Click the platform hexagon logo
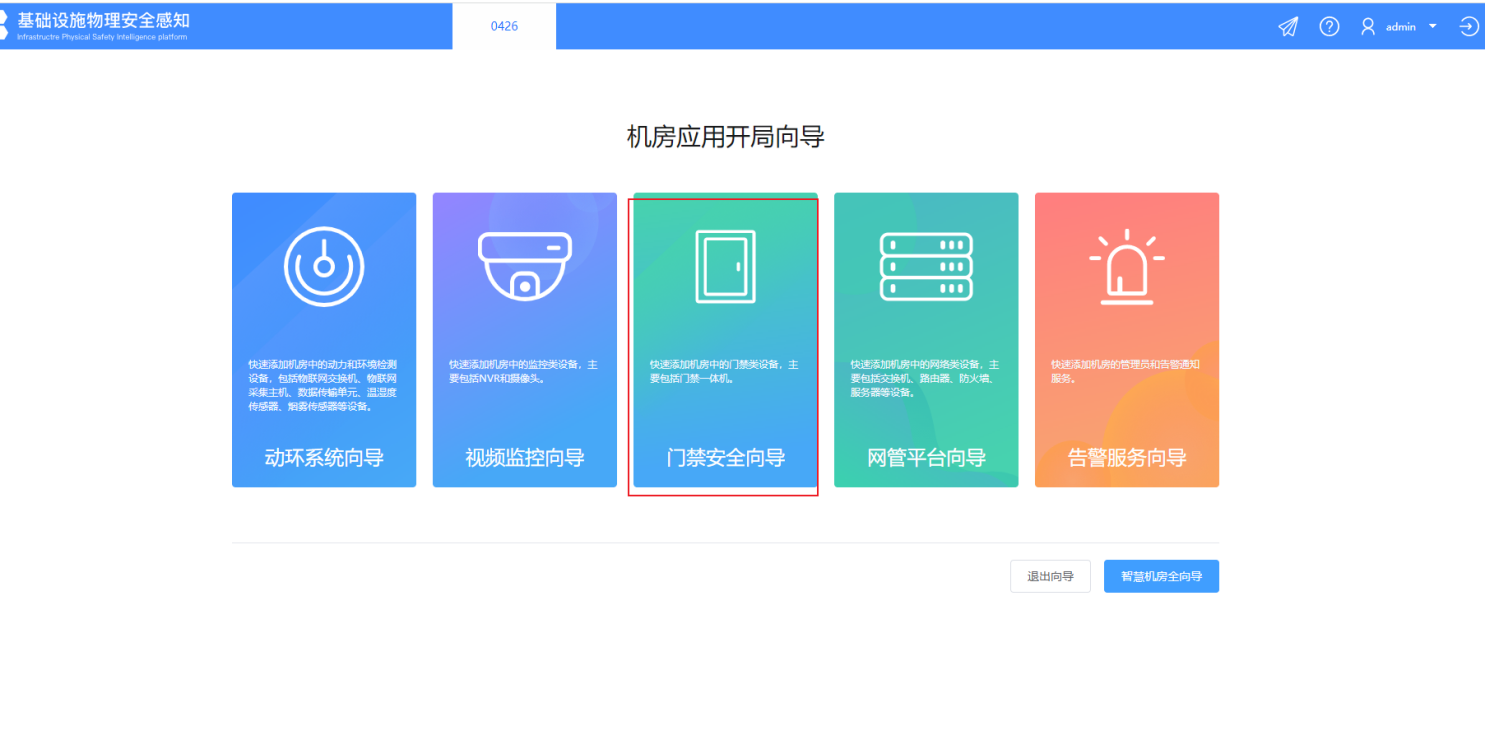Screen dimensions: 1485x731 tap(4, 26)
